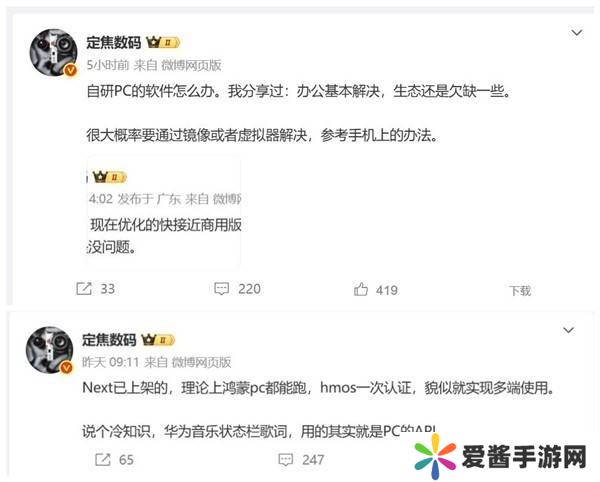Image resolution: width=600 pixels, height=482 pixels.
Task: Click the 爱酱手游网 watermark logo
Action: [501, 457]
